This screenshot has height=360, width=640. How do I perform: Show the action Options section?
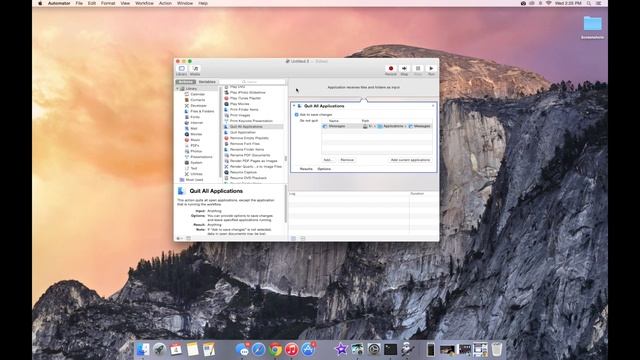[x=324, y=169]
